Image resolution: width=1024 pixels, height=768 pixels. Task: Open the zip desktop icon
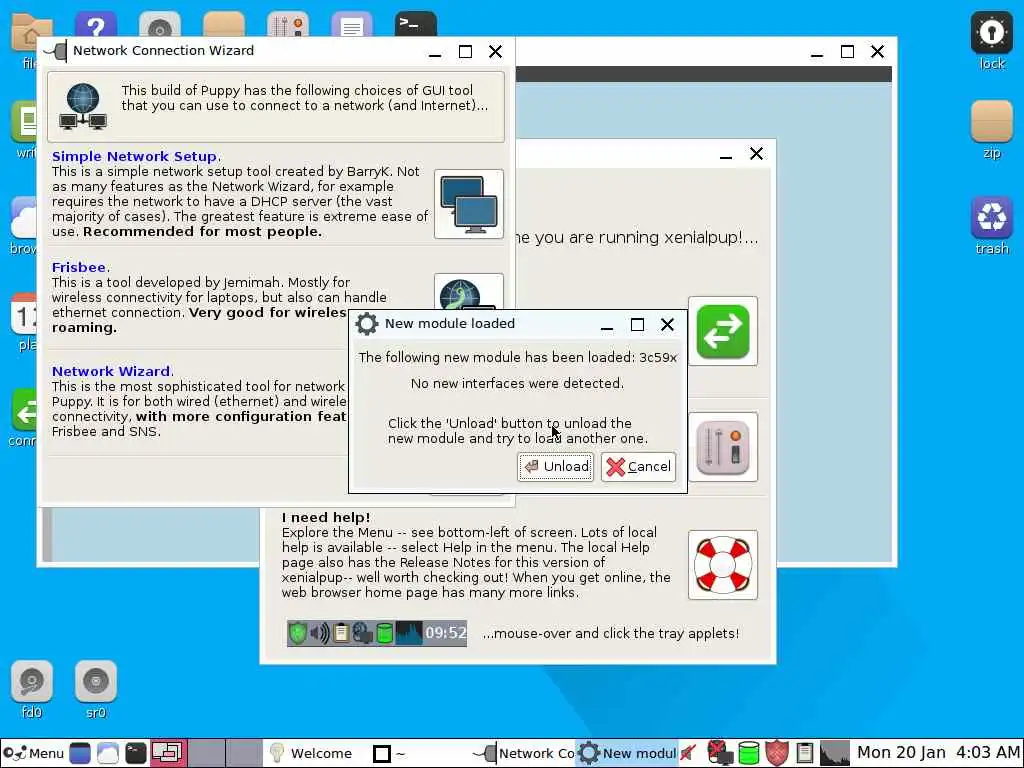991,122
